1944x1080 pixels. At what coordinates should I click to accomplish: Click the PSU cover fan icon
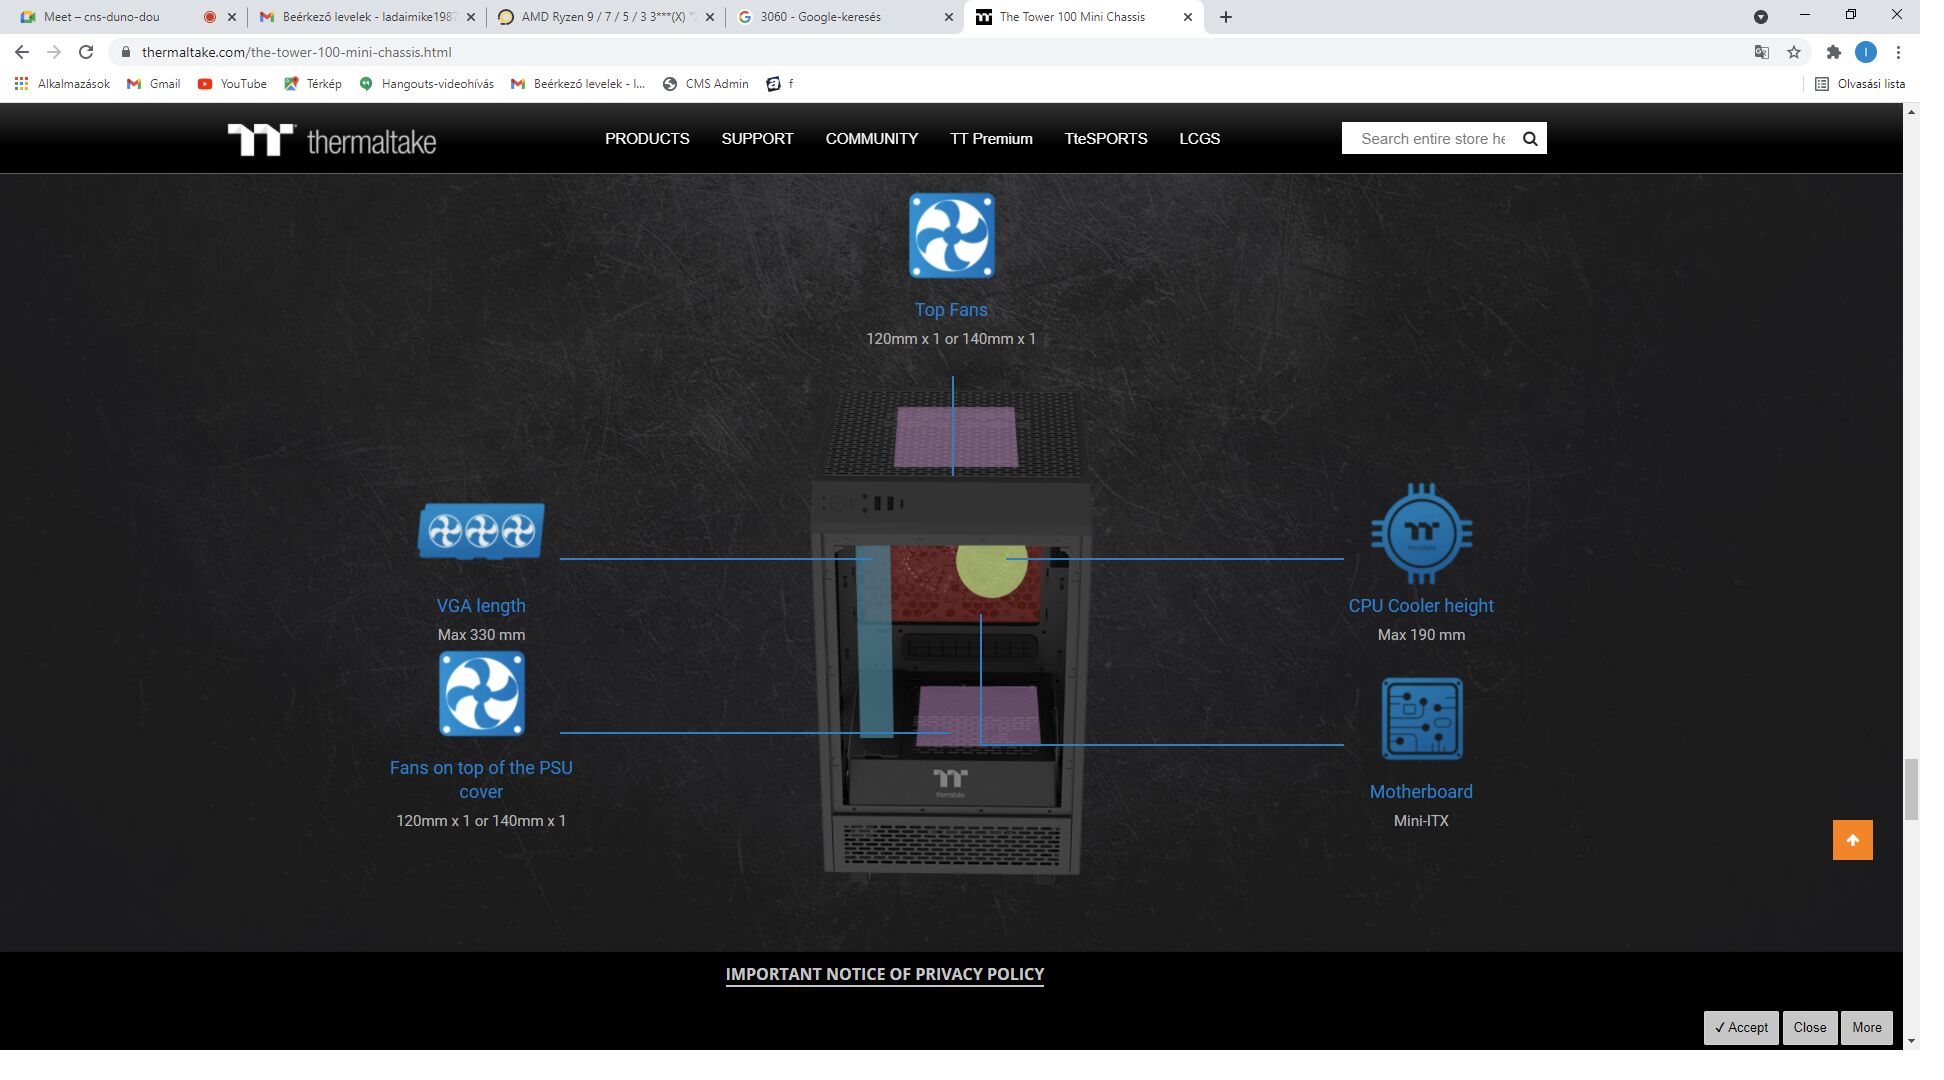[x=481, y=694]
